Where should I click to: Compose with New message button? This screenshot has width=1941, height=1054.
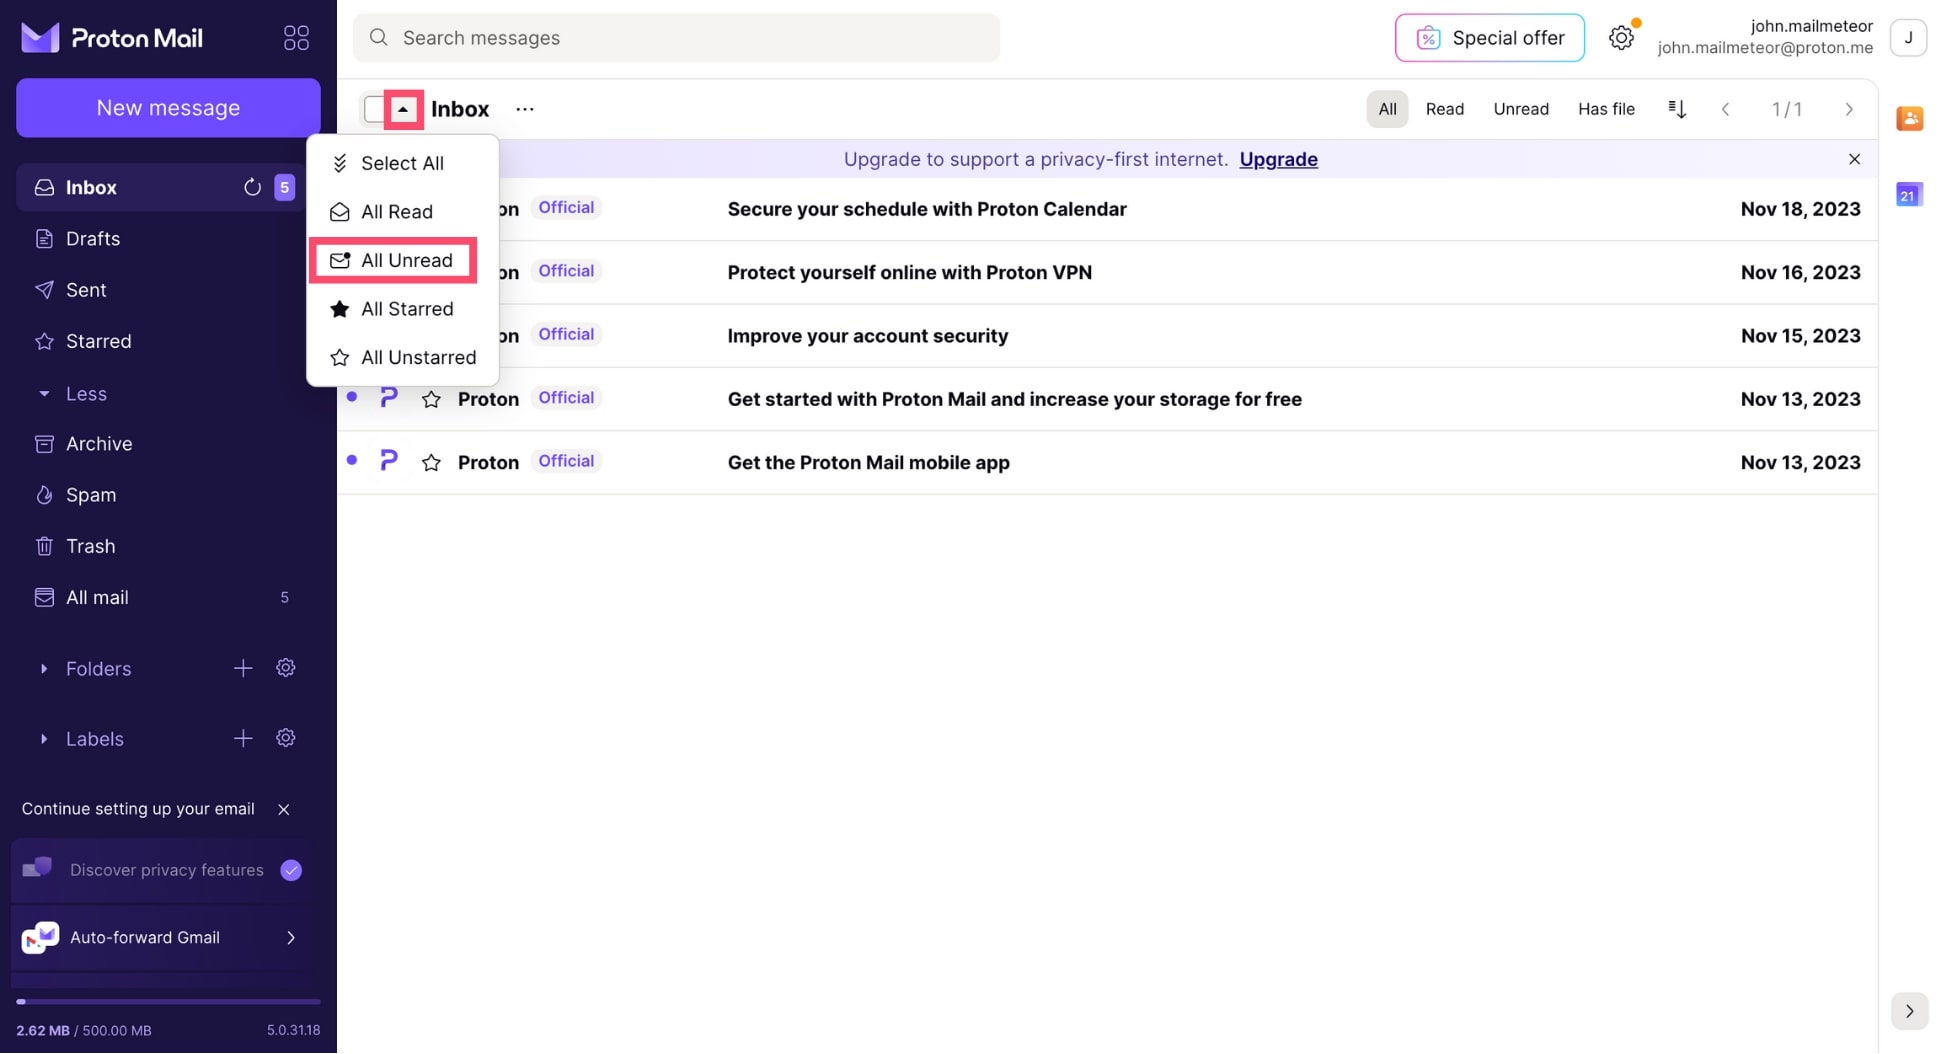pos(168,107)
